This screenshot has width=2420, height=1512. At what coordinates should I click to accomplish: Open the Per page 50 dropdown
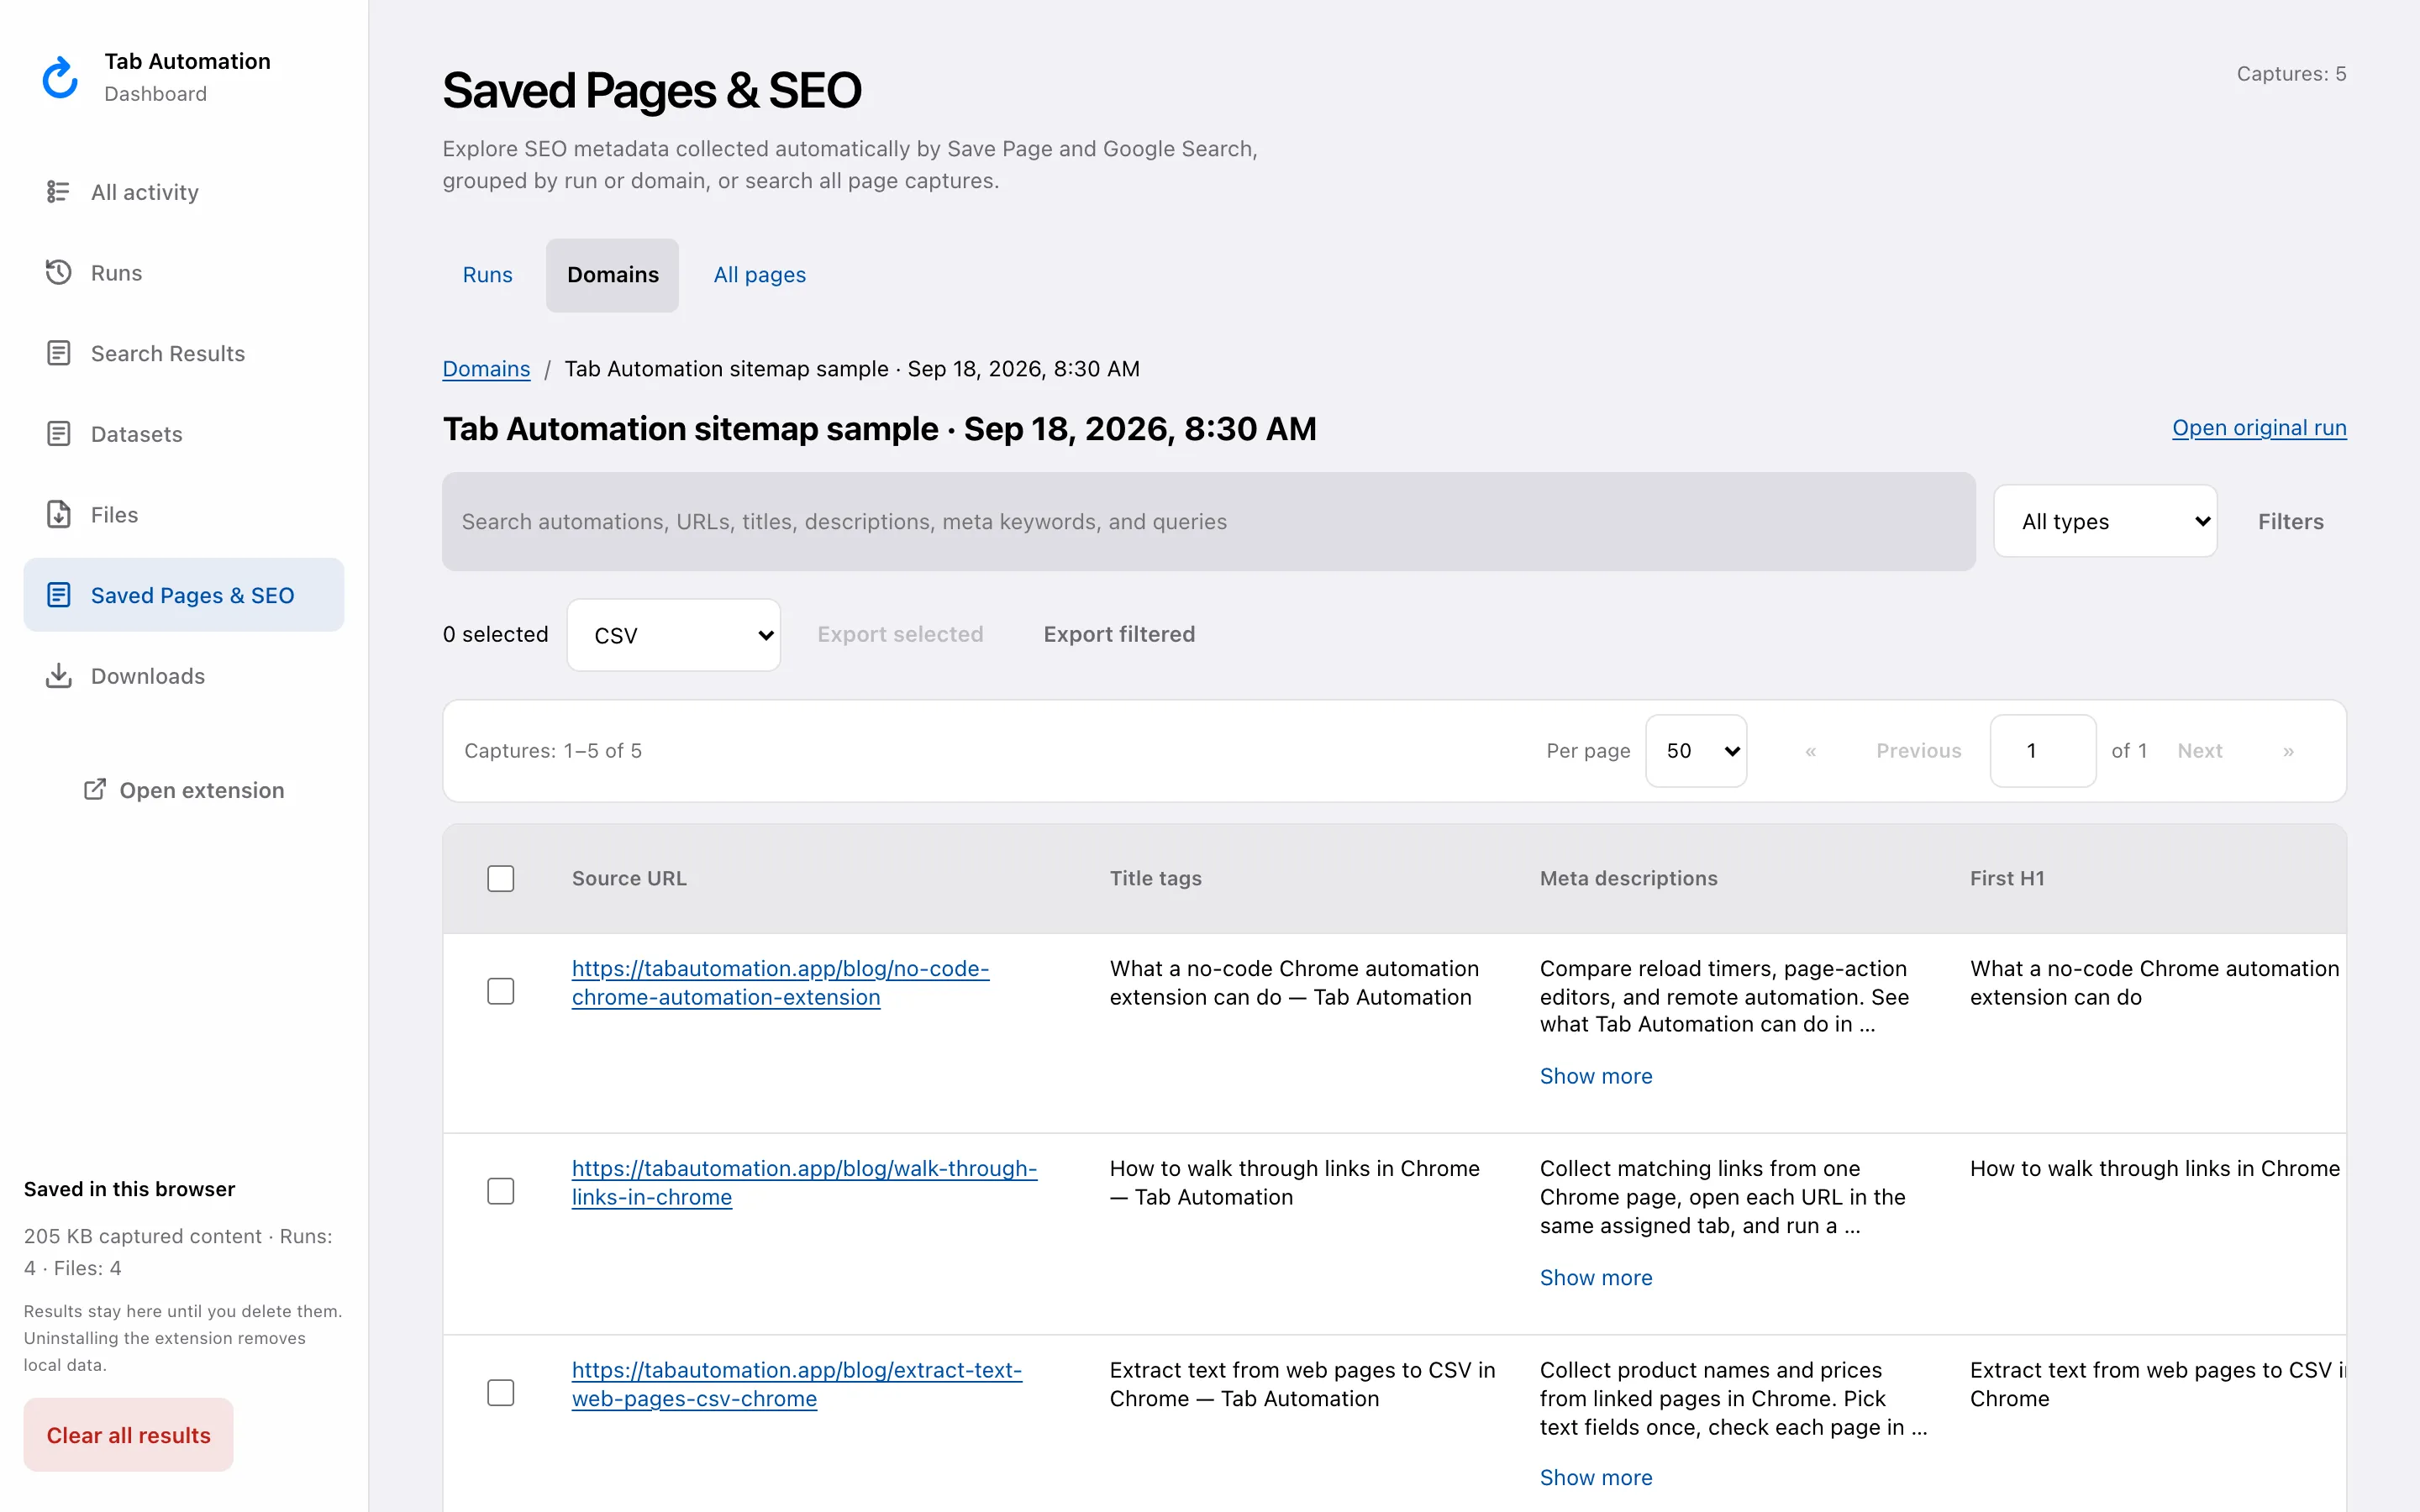1696,751
